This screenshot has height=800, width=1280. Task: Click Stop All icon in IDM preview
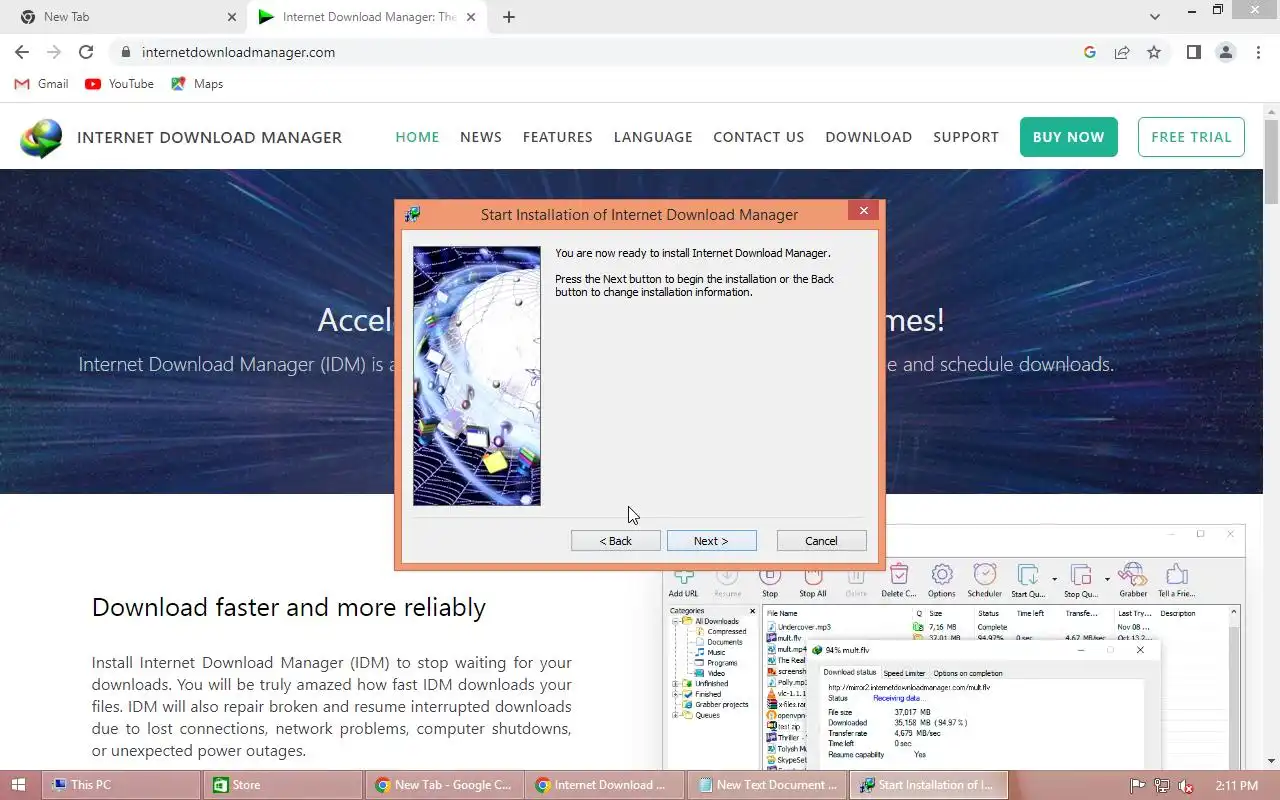click(x=813, y=582)
